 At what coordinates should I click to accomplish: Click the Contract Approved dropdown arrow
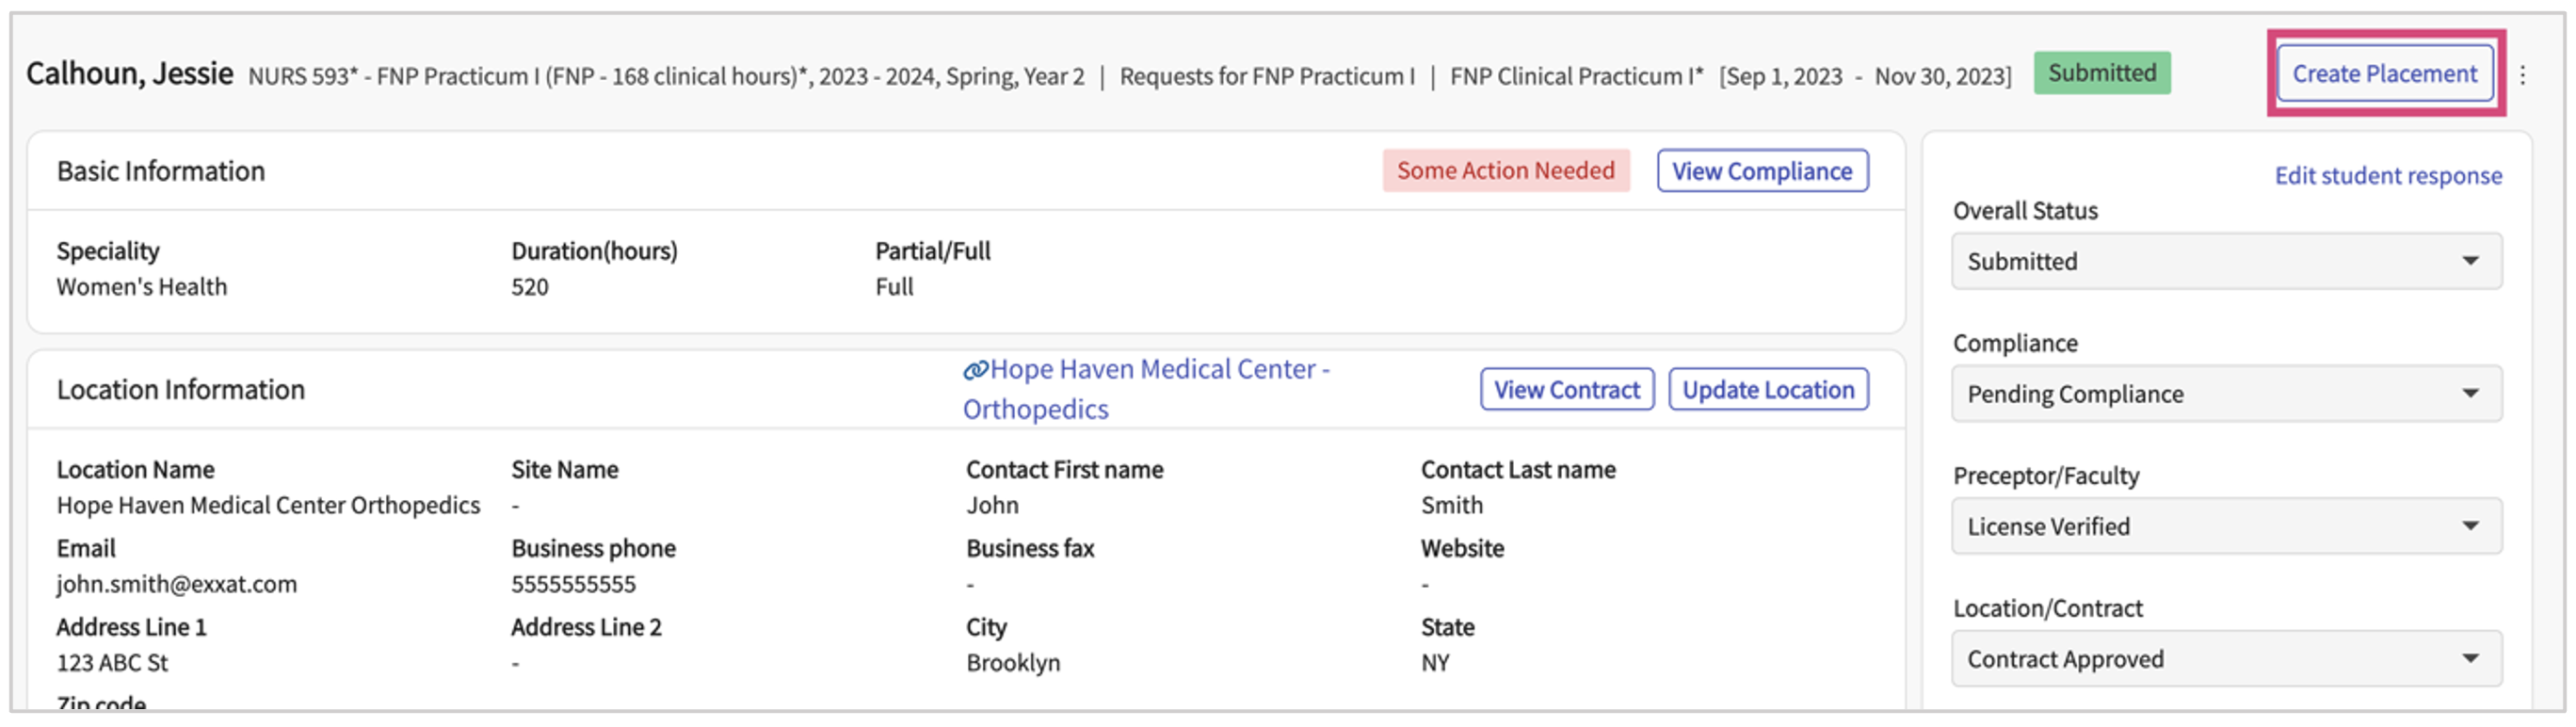point(2469,660)
